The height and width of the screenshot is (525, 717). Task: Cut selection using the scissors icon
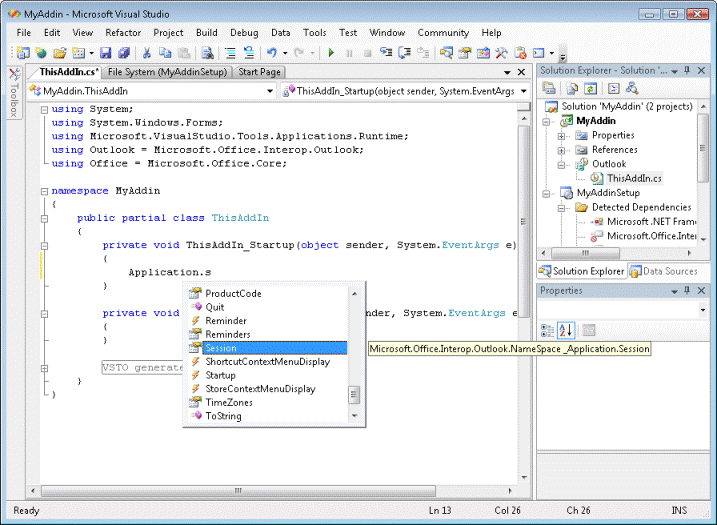coord(146,53)
